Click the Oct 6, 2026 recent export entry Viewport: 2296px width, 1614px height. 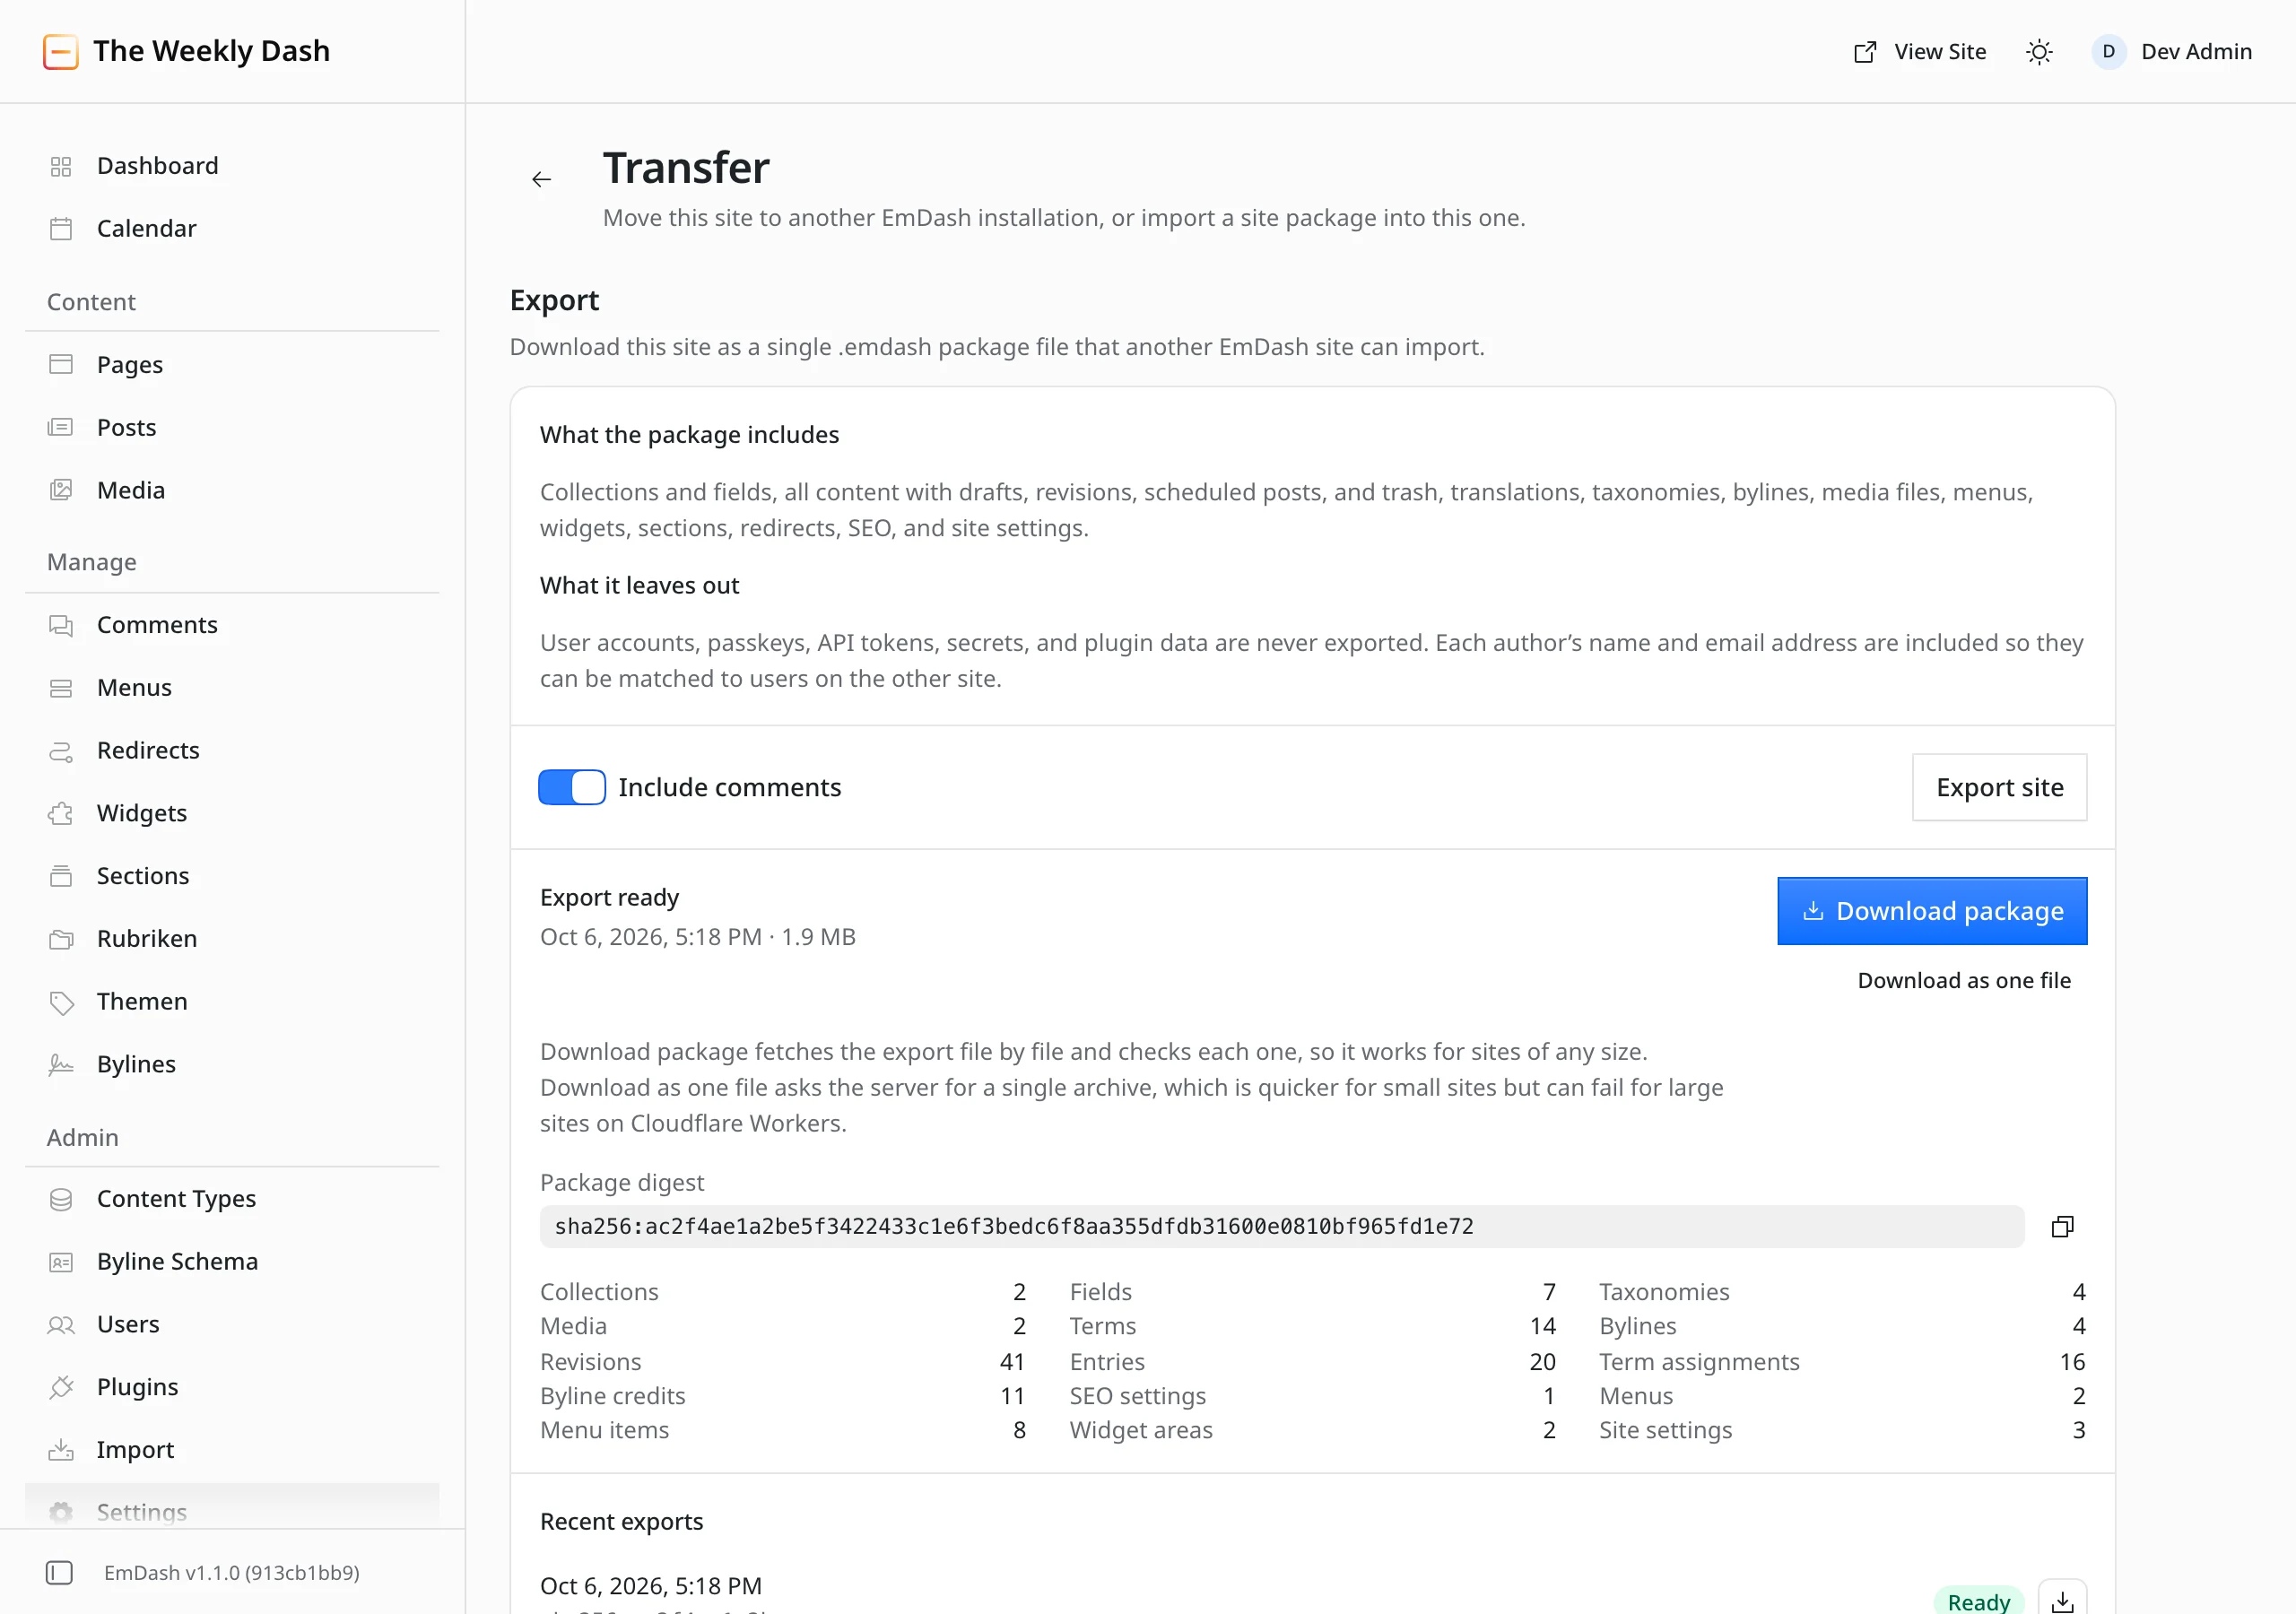651,1586
